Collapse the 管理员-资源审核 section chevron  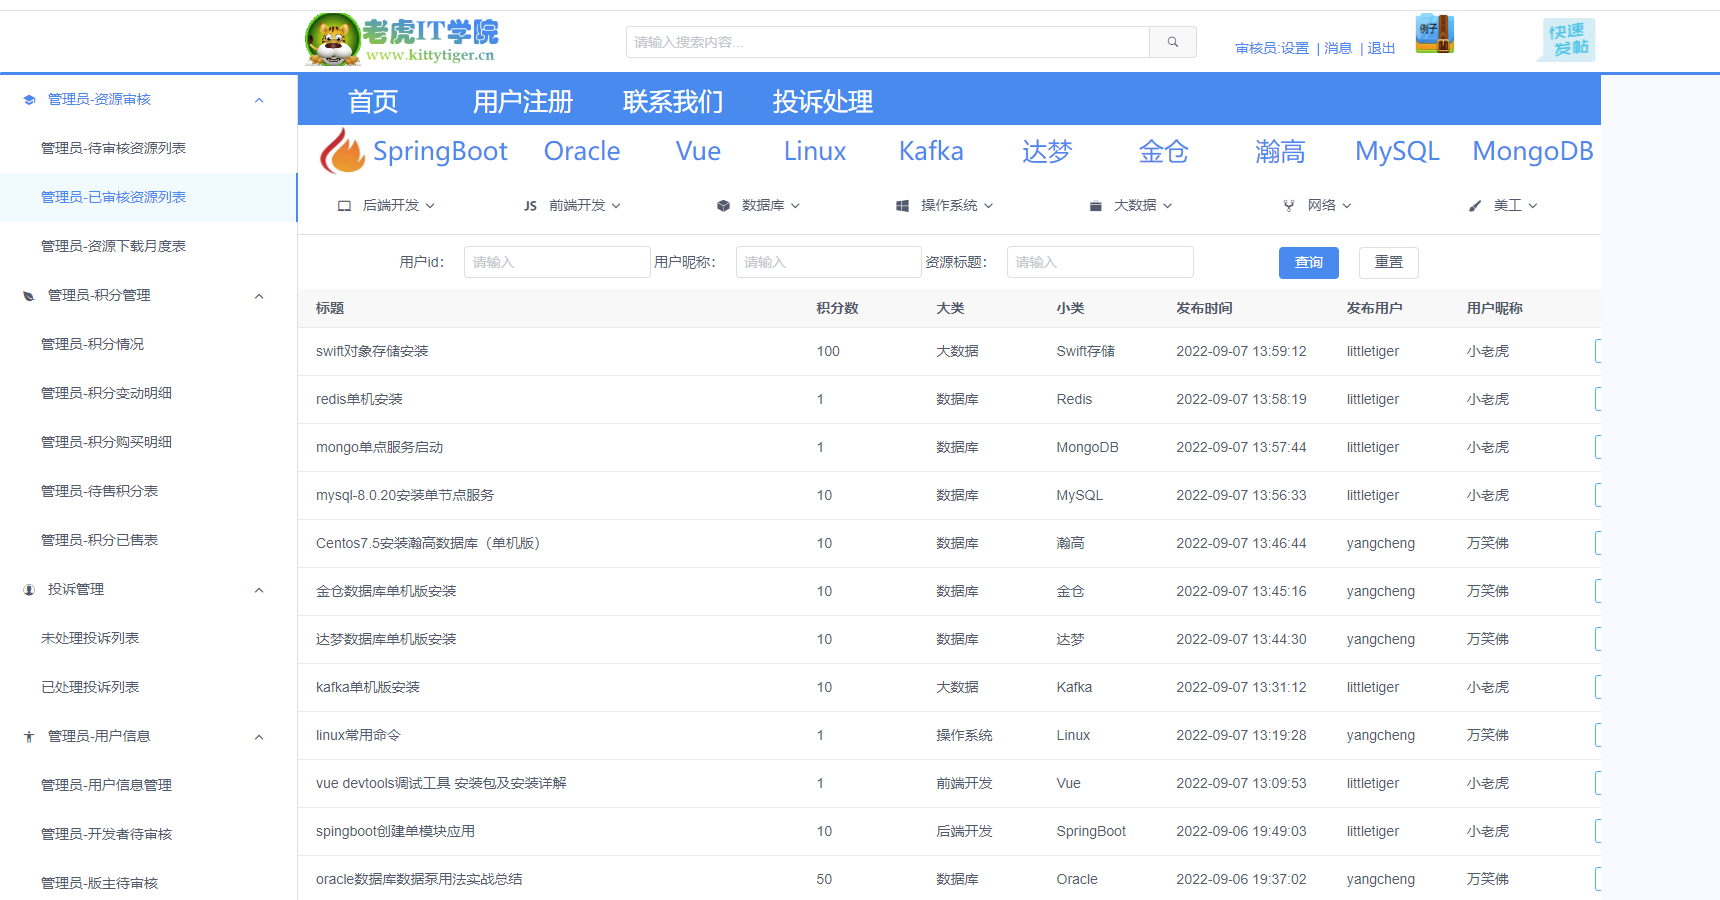click(259, 100)
